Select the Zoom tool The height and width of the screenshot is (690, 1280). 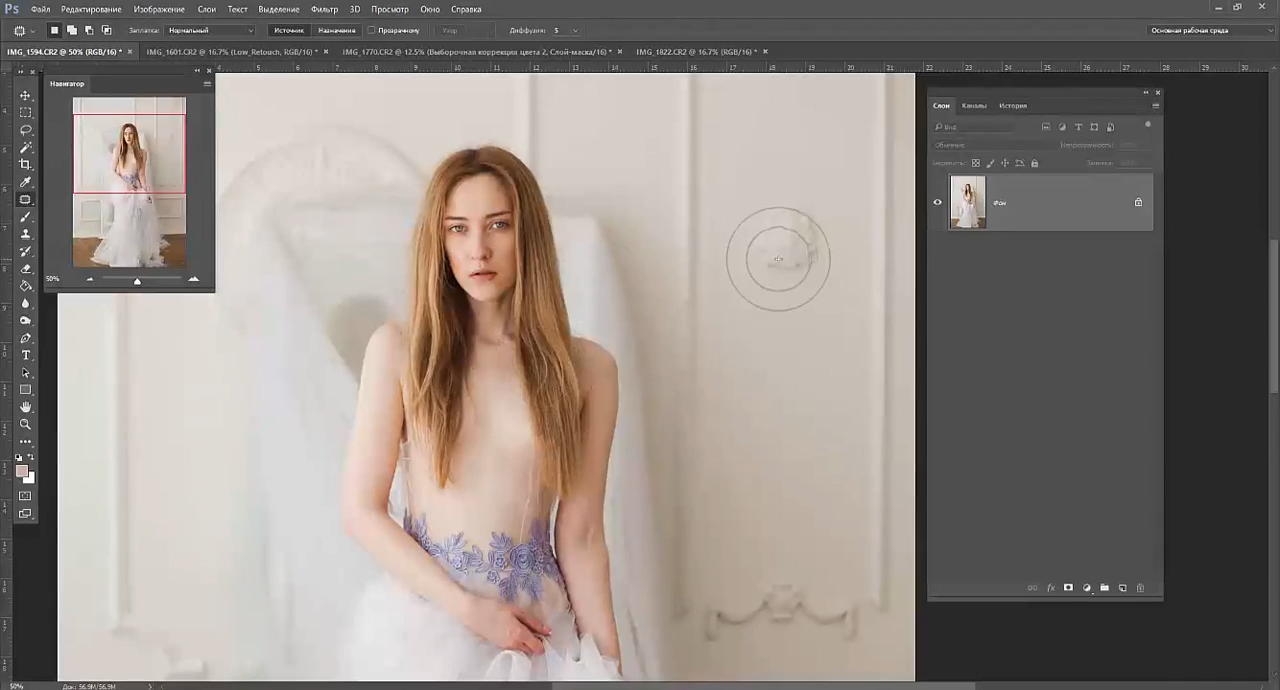point(26,424)
